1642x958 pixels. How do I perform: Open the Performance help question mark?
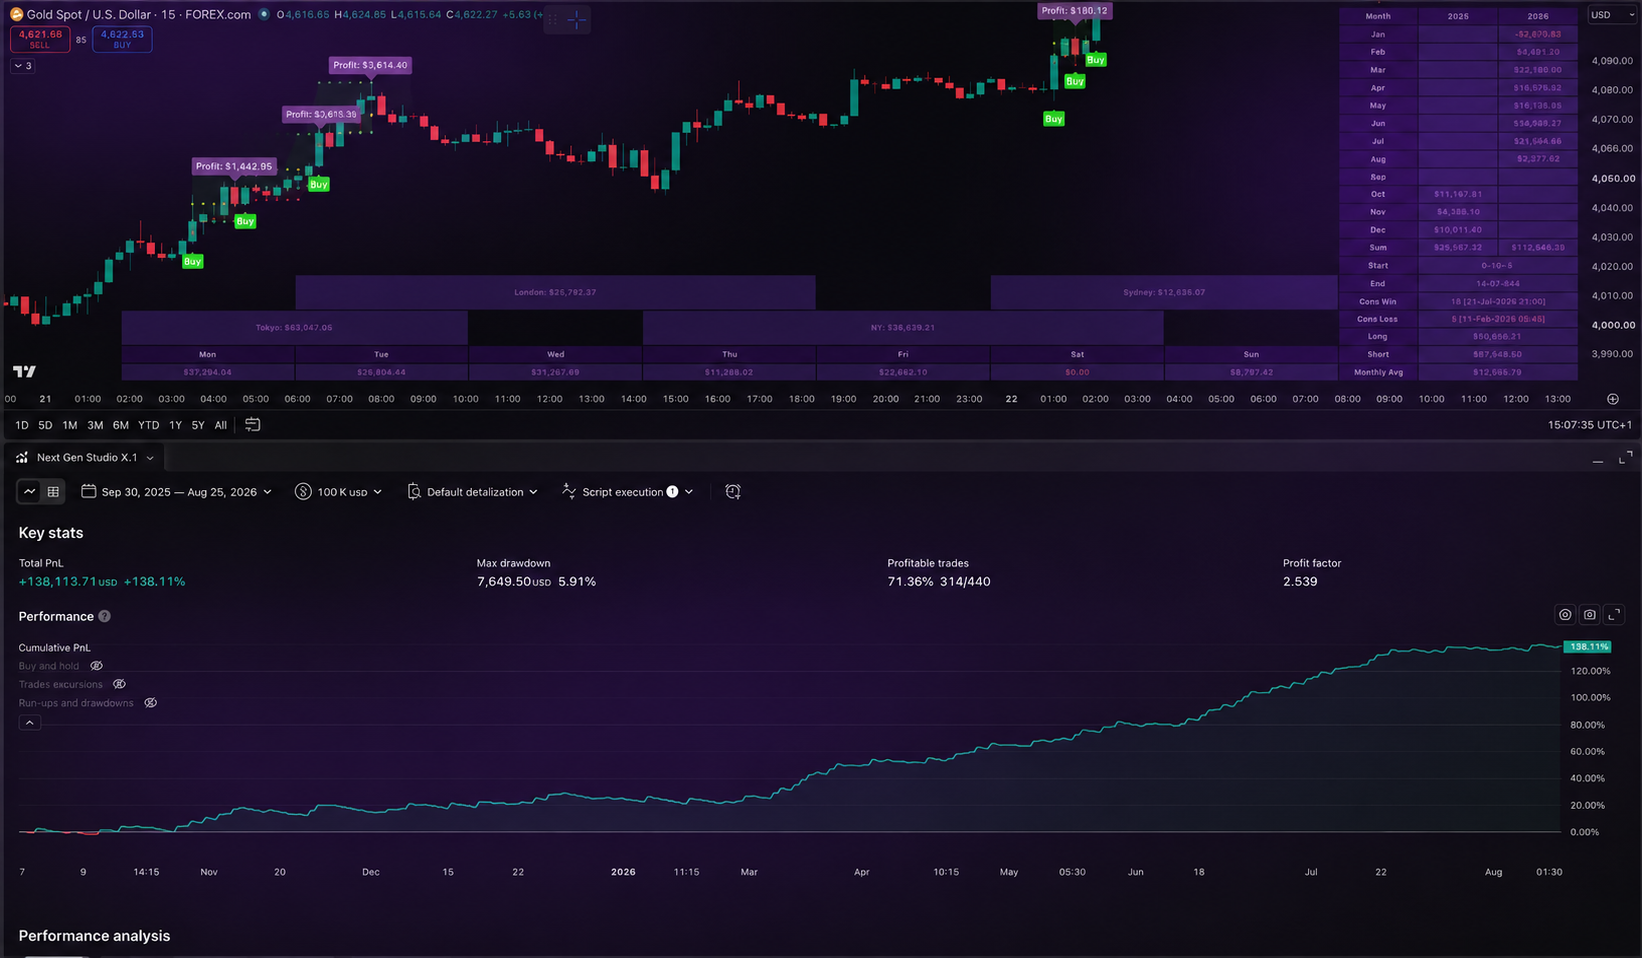(x=105, y=616)
